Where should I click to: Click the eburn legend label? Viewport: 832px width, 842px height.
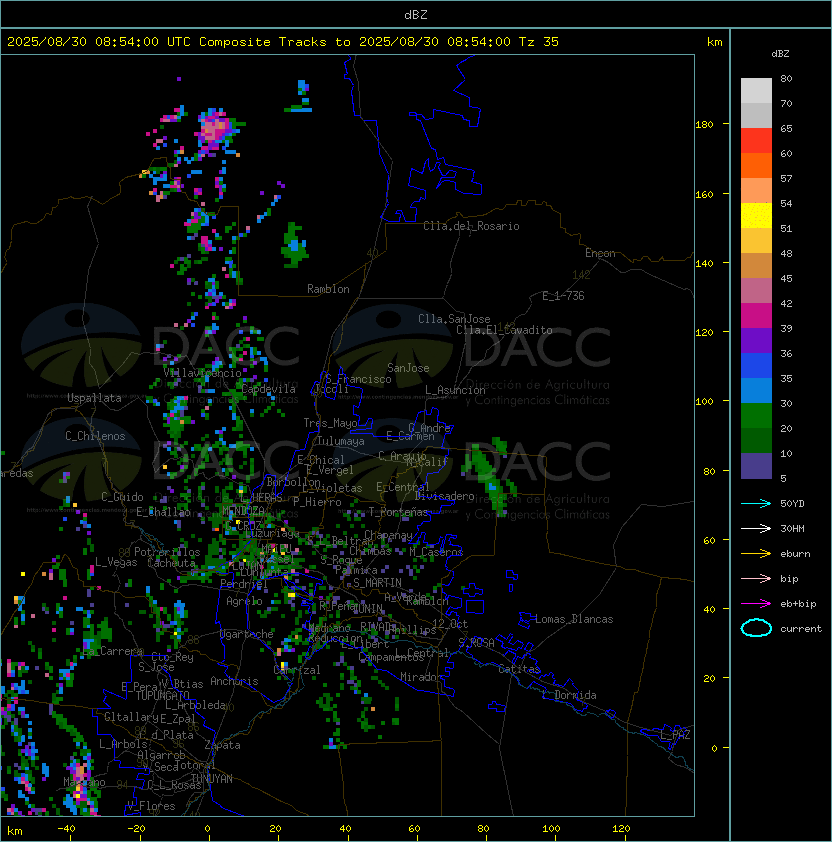[795, 554]
